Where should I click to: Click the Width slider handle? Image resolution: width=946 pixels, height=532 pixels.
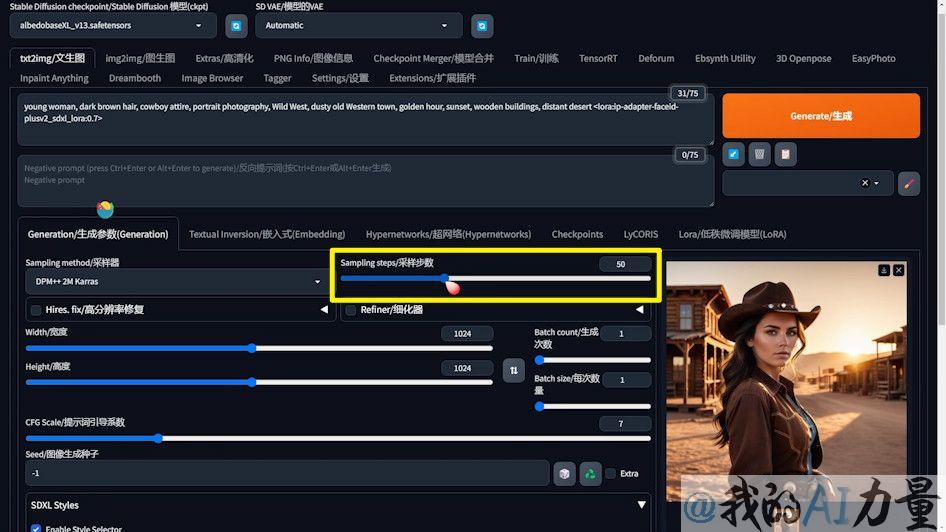point(252,348)
